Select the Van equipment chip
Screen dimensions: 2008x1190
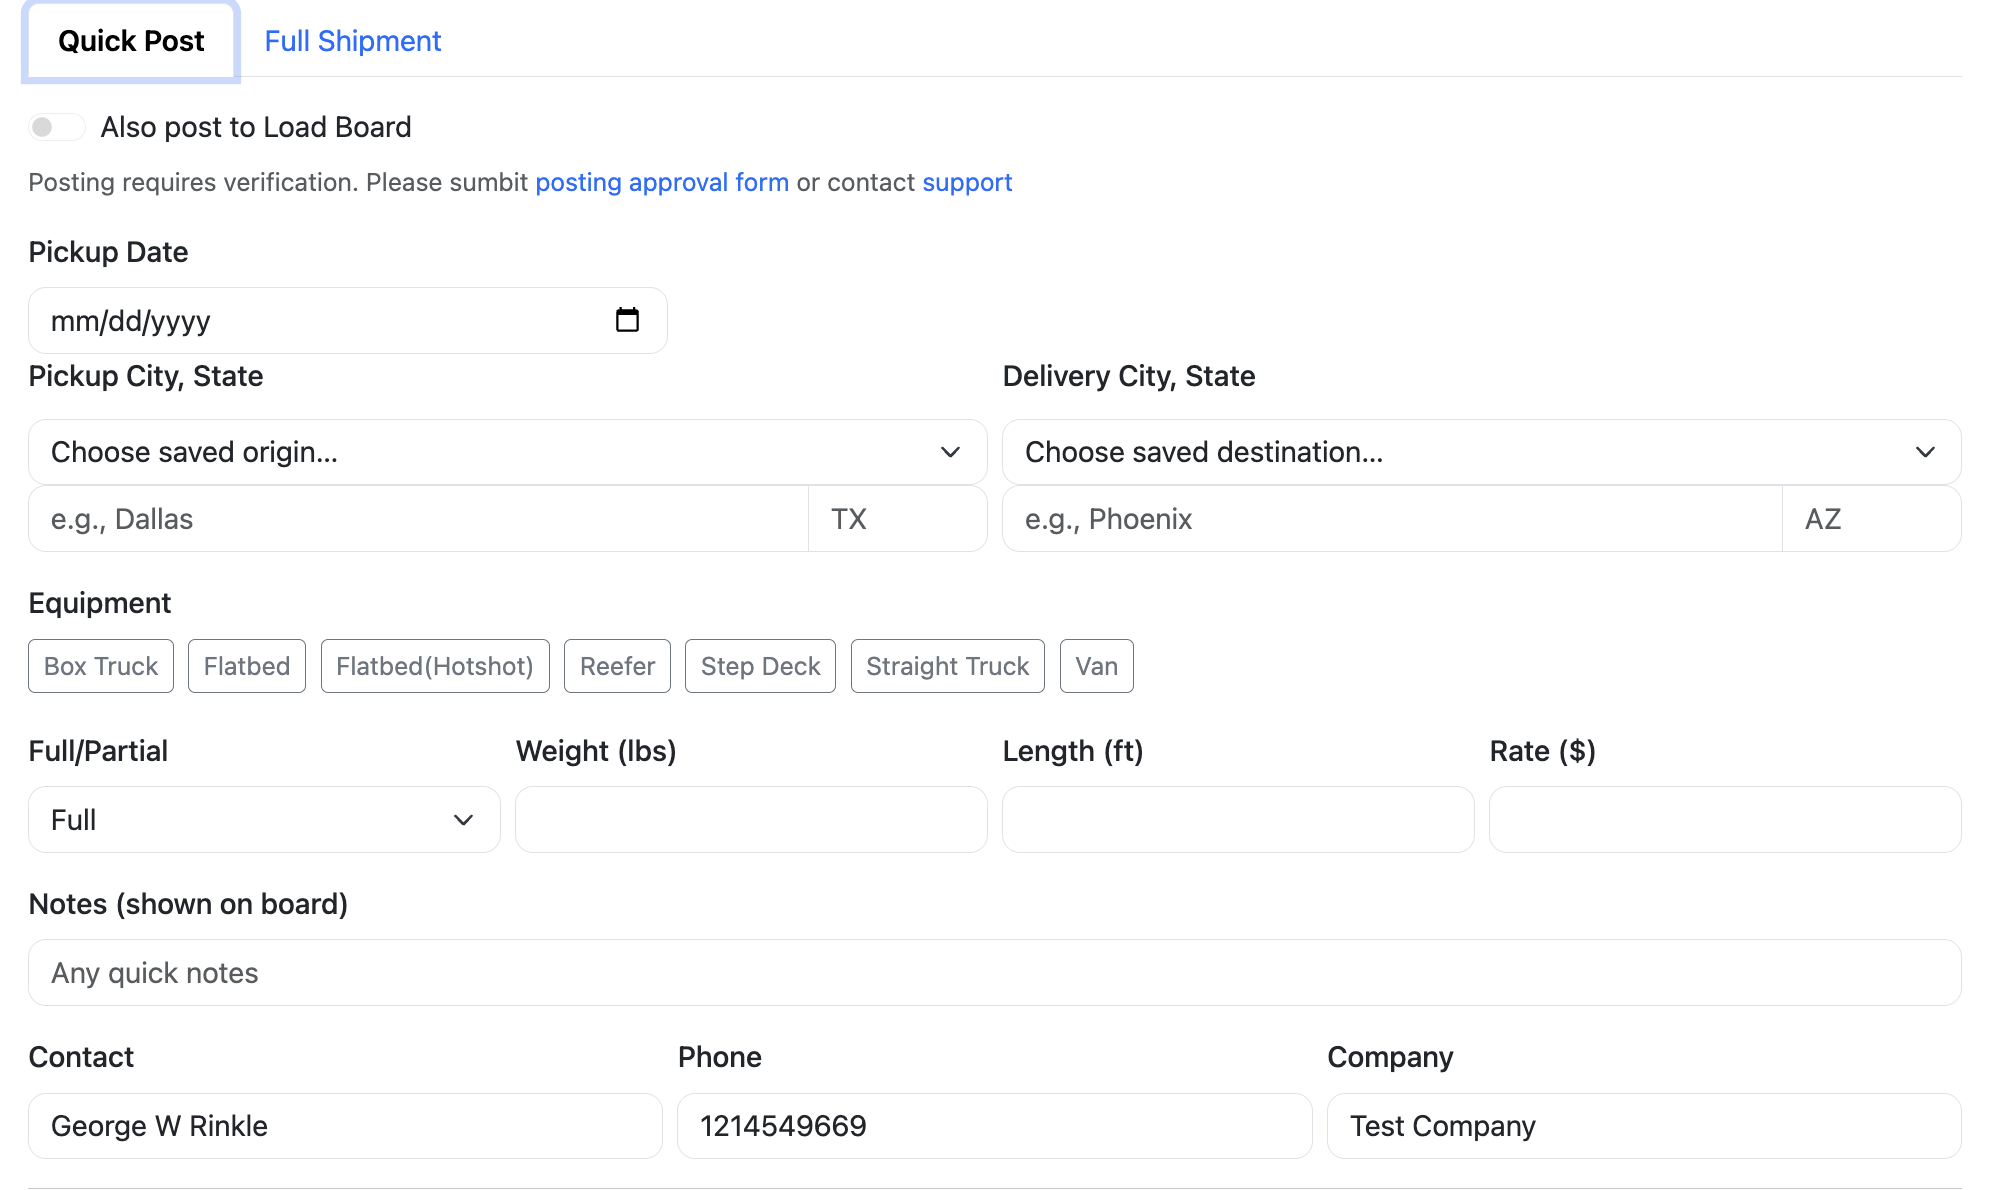click(x=1096, y=665)
